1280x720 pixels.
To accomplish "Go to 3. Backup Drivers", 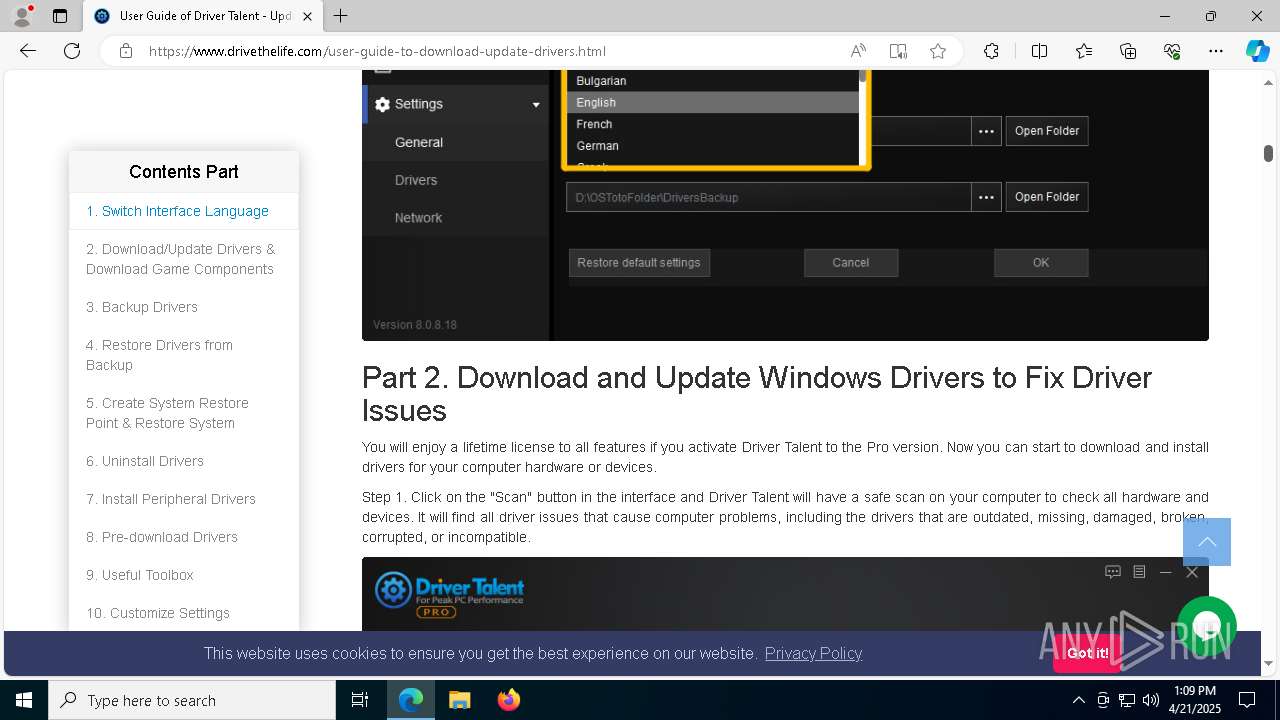I will [142, 307].
